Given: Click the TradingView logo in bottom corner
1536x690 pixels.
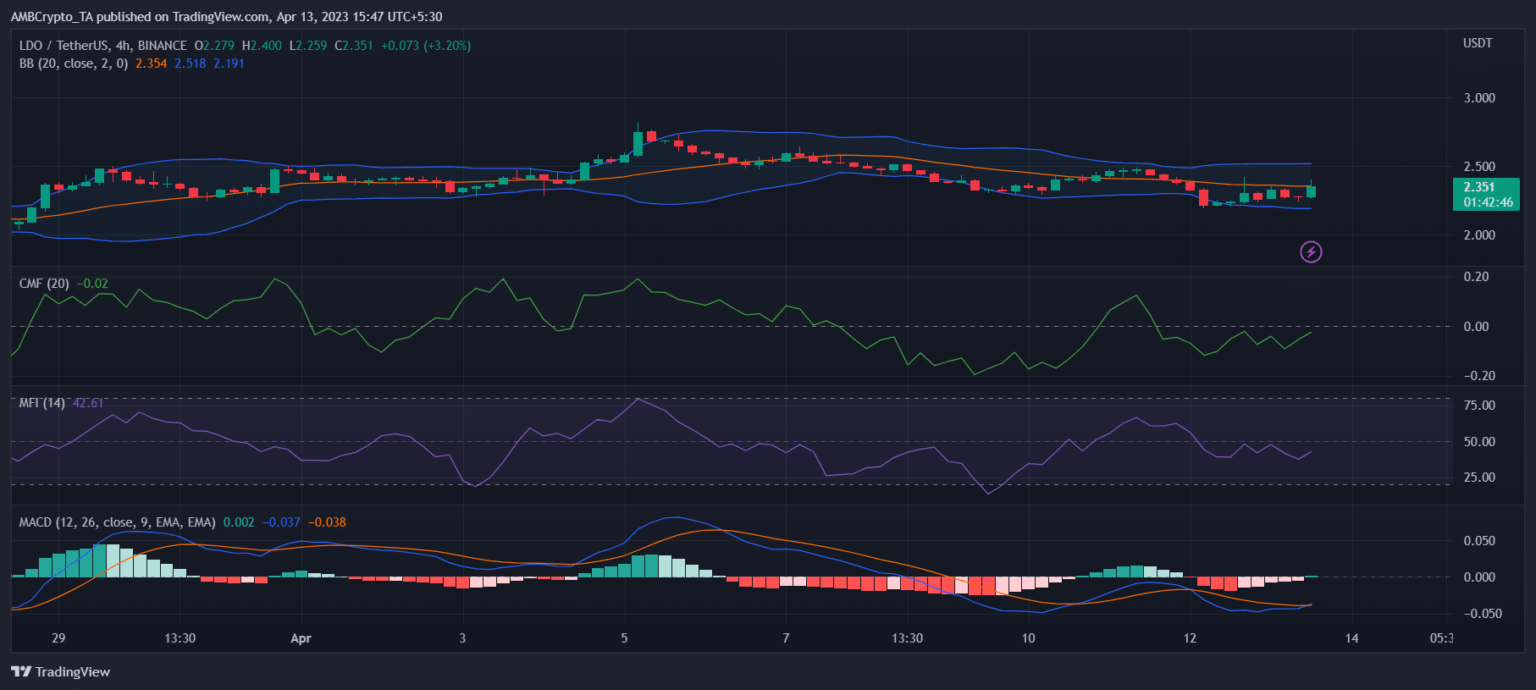Looking at the screenshot, I should pos(60,672).
